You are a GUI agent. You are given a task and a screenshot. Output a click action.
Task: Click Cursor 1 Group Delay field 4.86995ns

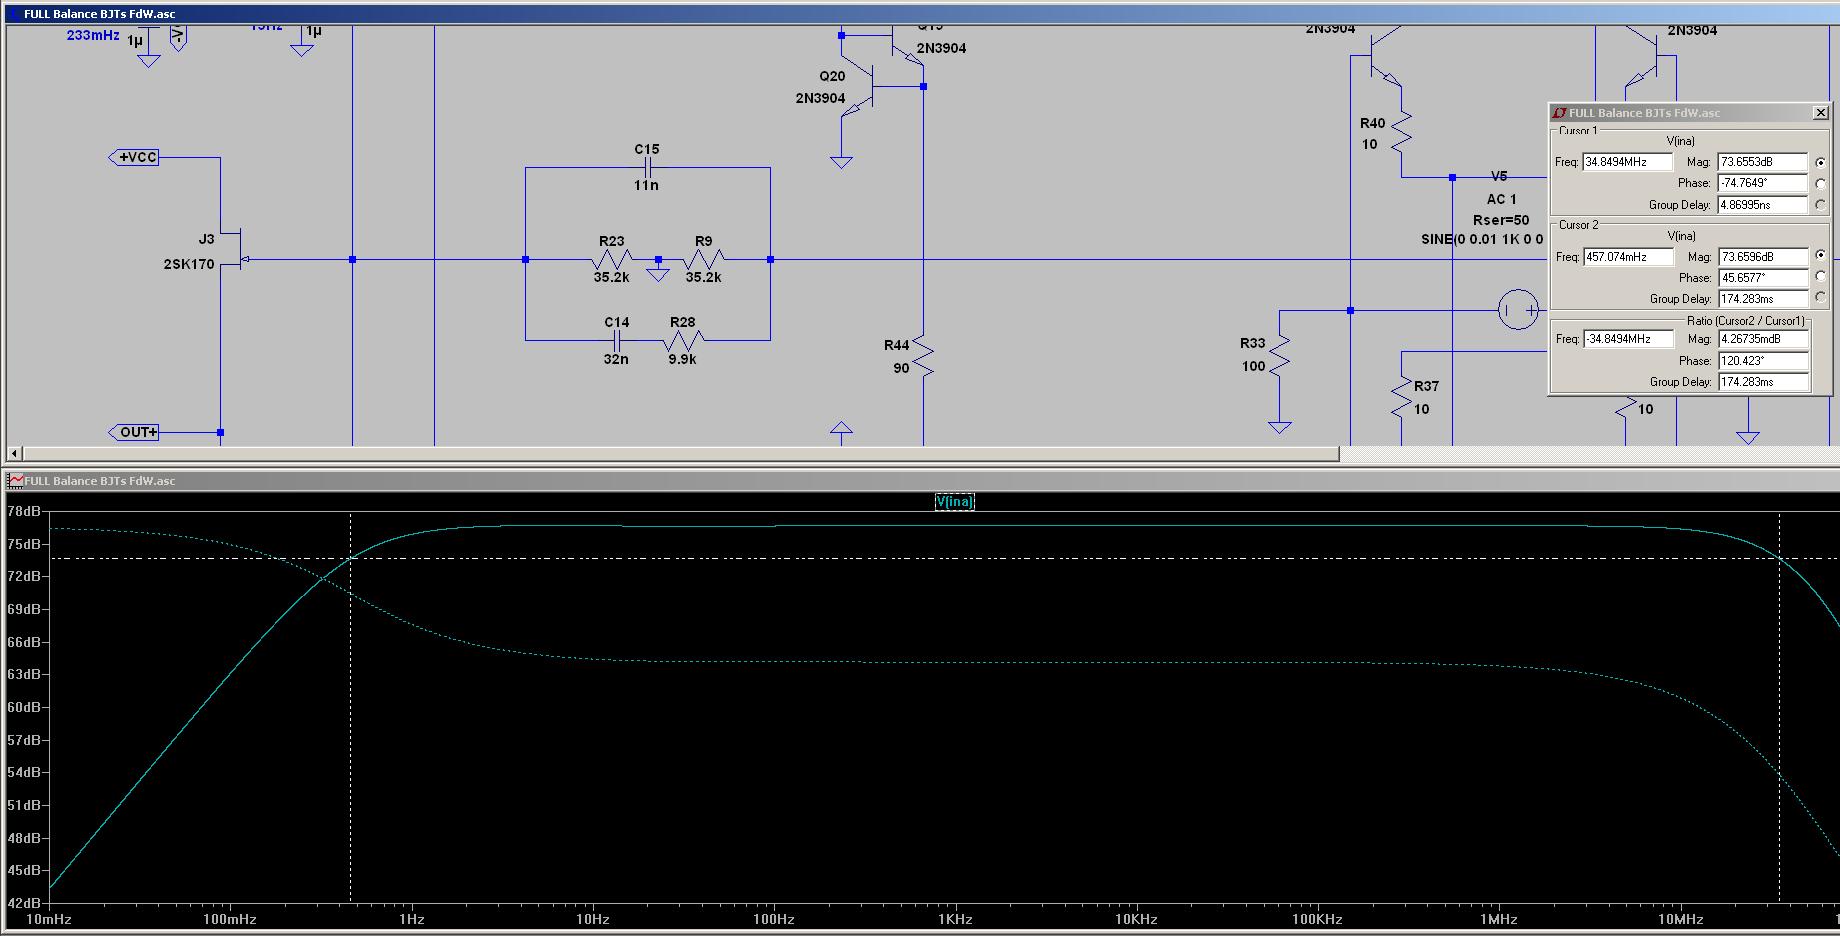[1762, 205]
